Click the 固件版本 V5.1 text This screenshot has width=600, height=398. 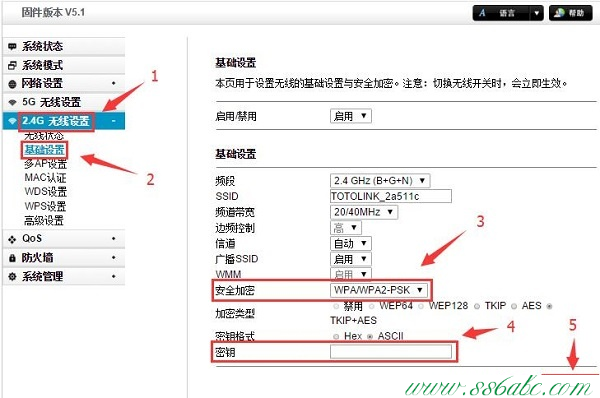point(53,12)
